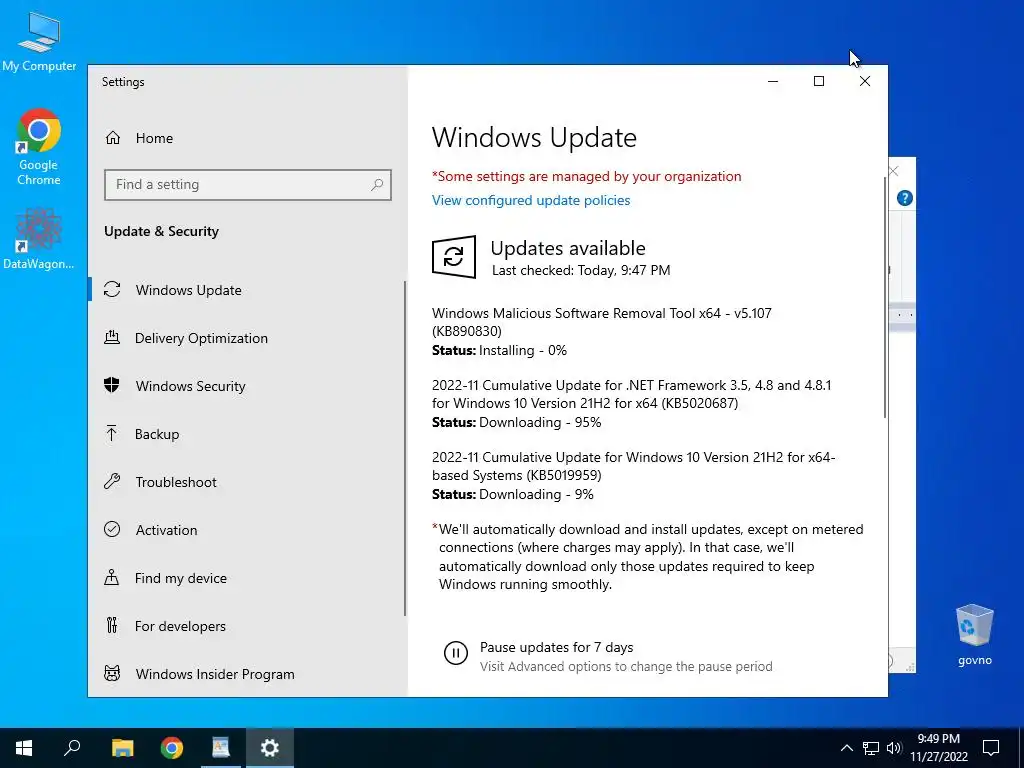1024x768 pixels.
Task: Click the Settings sidebar scrollbar
Action: [x=405, y=448]
